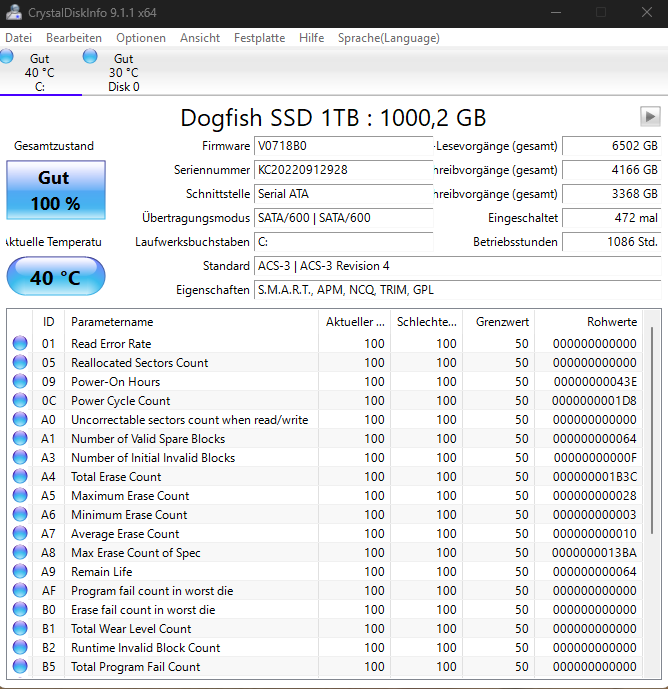668x689 pixels.
Task: Open the Bearbeiten menu
Action: [74, 38]
